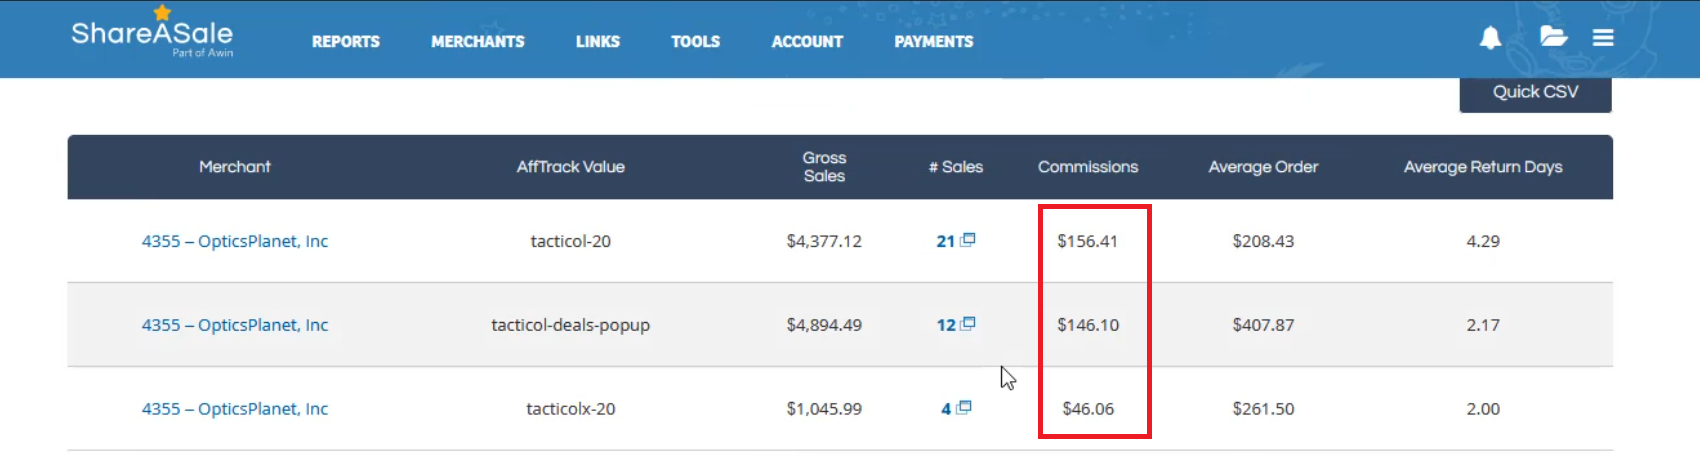Select the tacticolx-20 AffTrack value

tap(570, 409)
